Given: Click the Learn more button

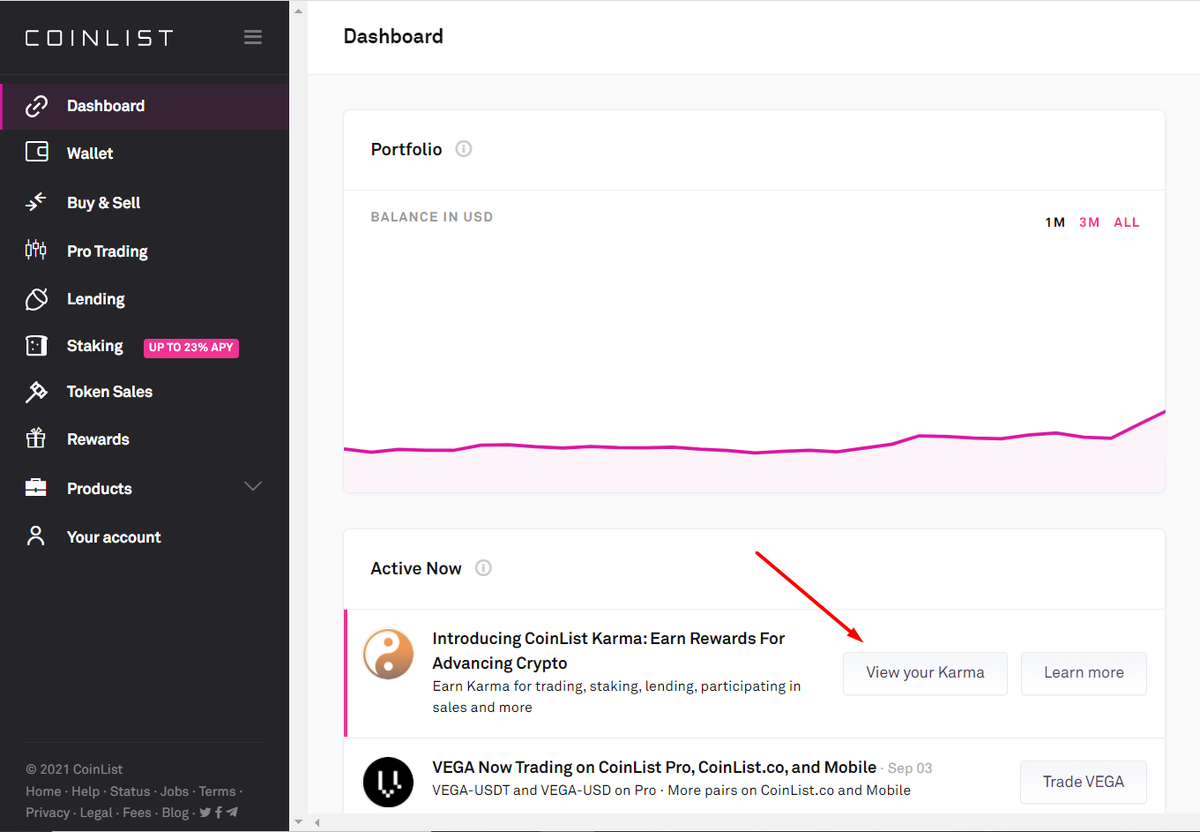Looking at the screenshot, I should tap(1084, 673).
